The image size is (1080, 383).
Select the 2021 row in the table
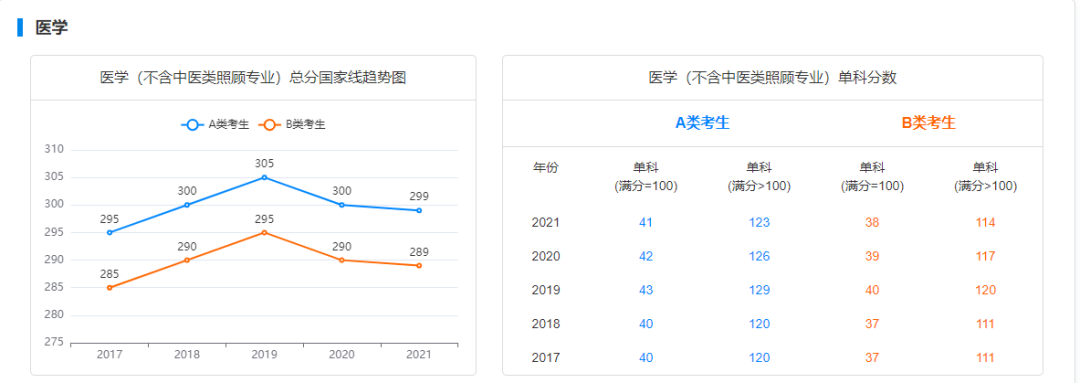(x=773, y=222)
